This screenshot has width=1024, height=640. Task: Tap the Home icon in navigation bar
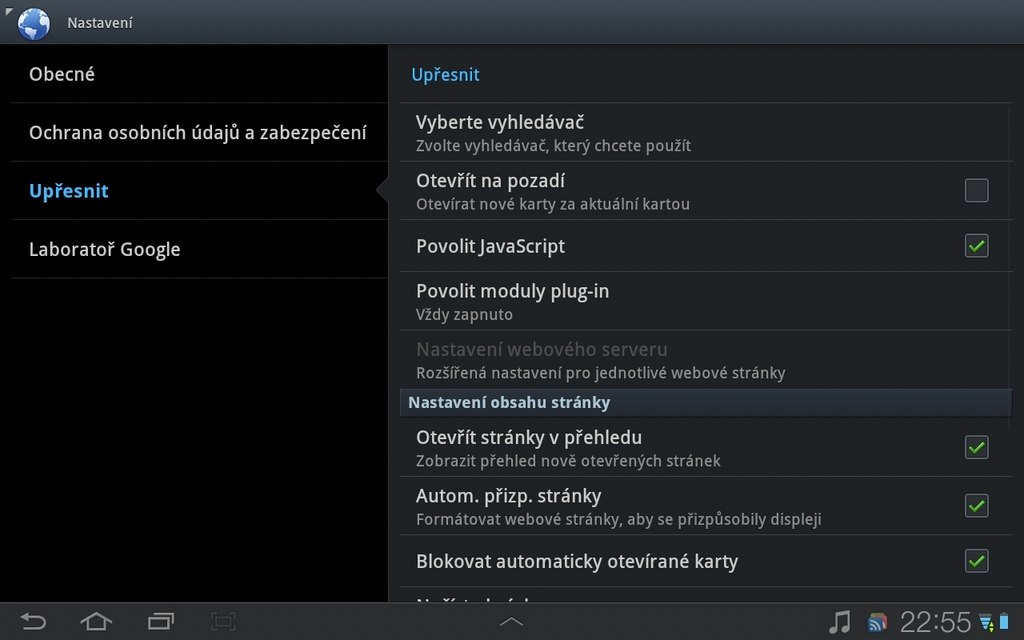[96, 621]
